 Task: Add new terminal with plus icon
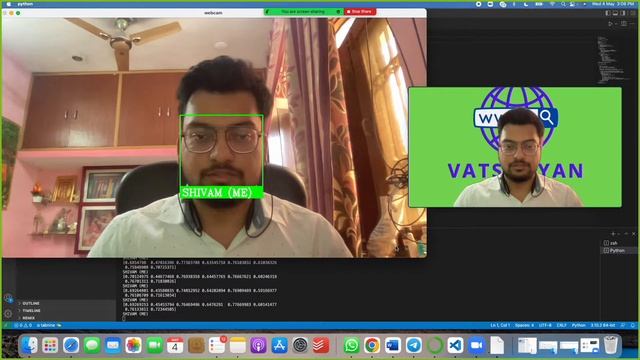pyautogui.click(x=613, y=234)
